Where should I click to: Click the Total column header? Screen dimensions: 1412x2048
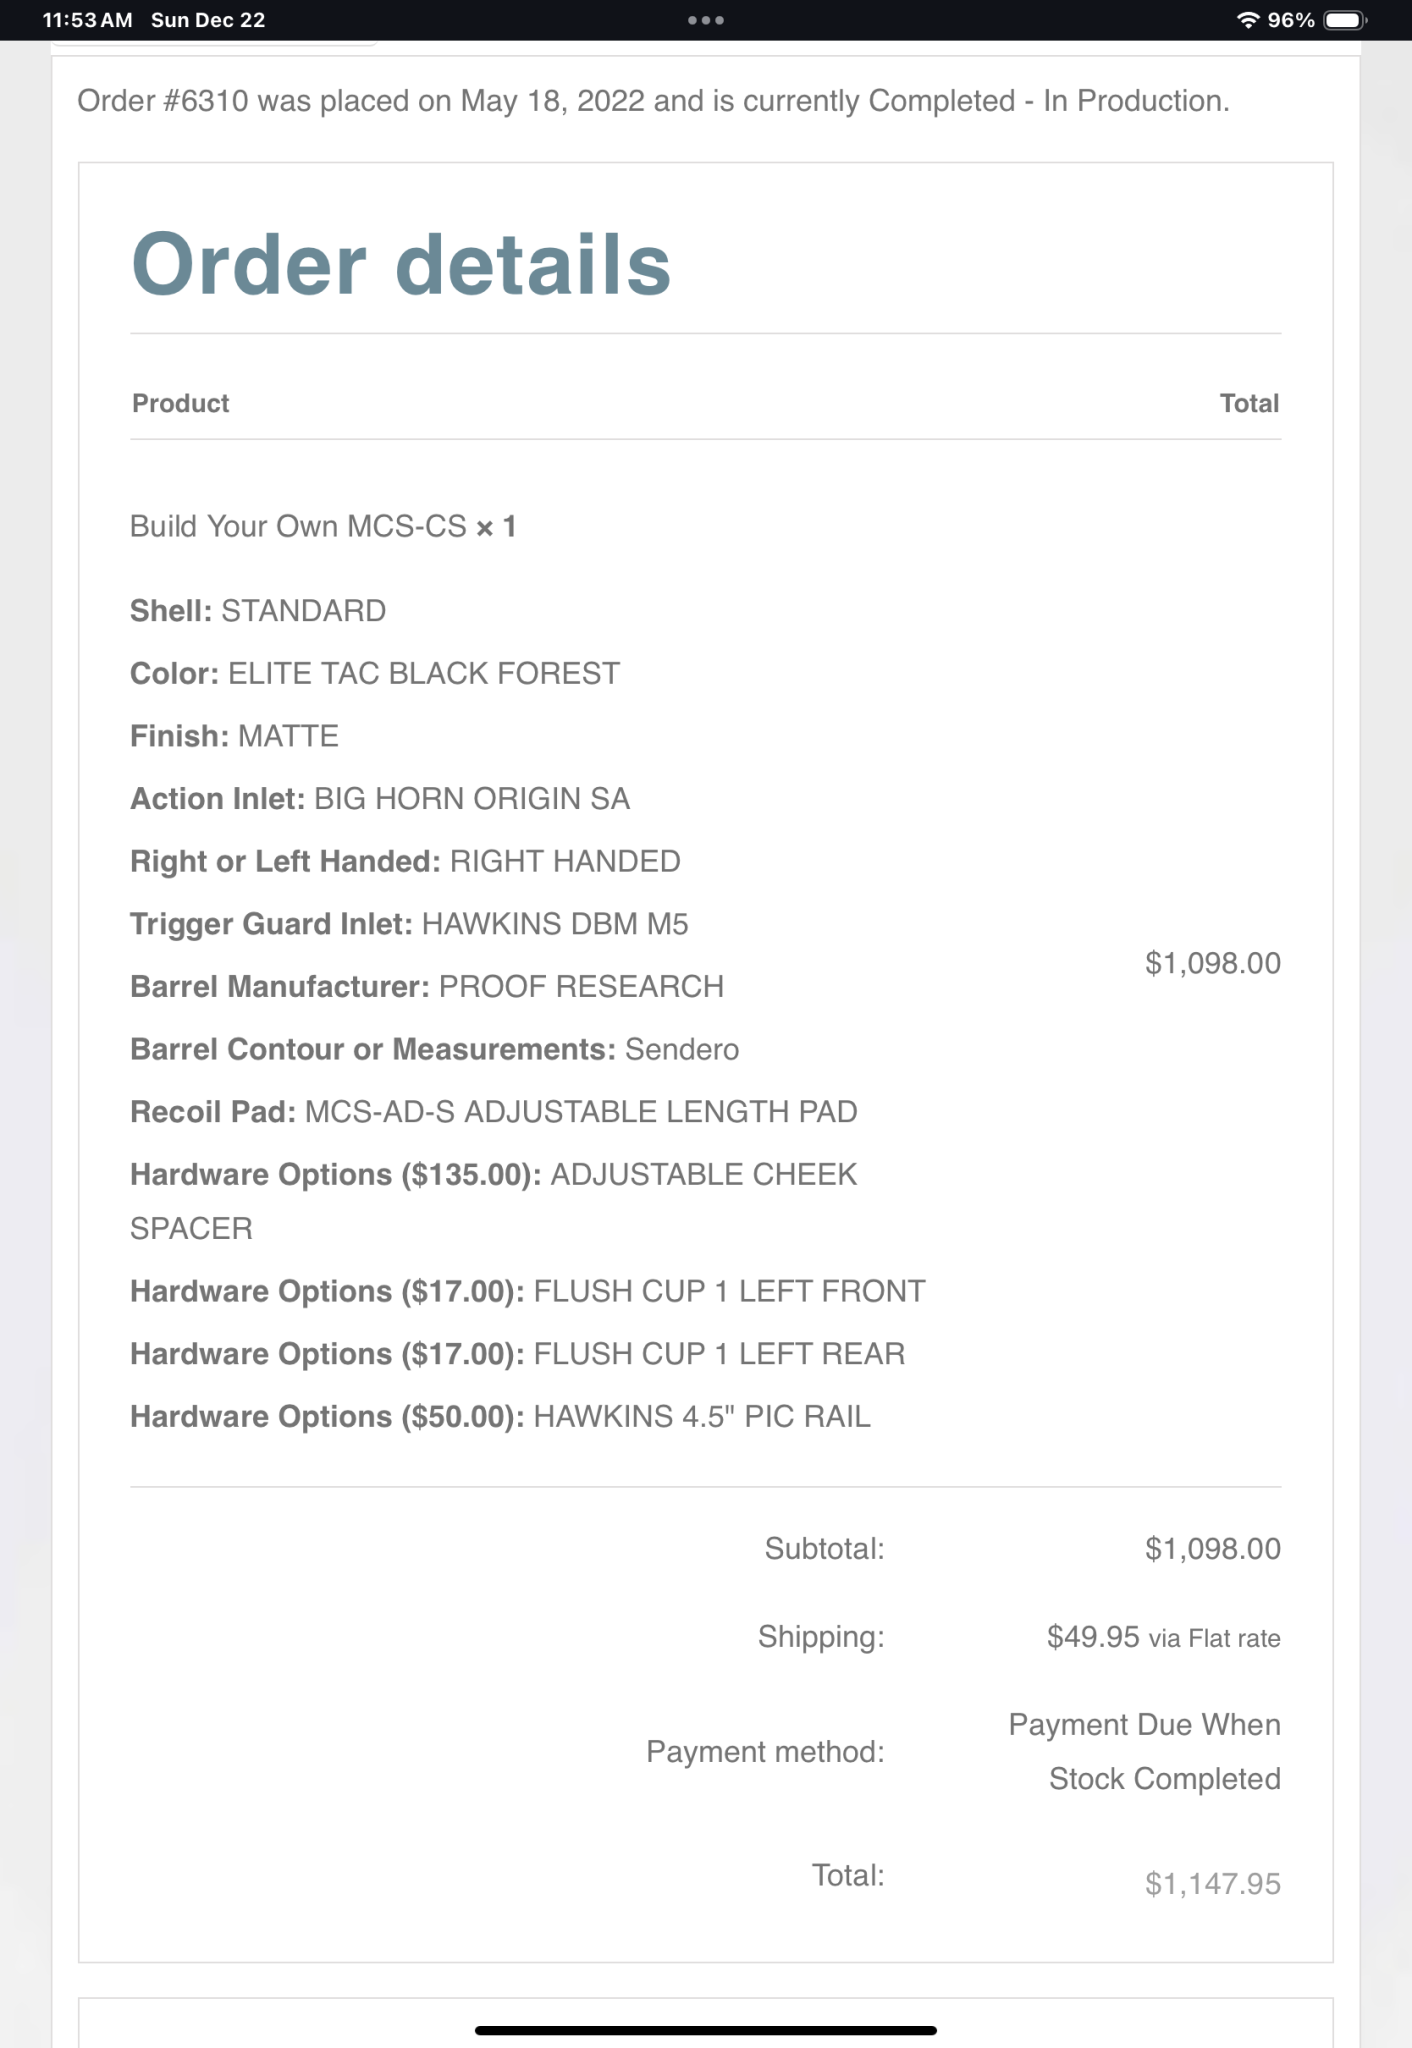point(1249,403)
